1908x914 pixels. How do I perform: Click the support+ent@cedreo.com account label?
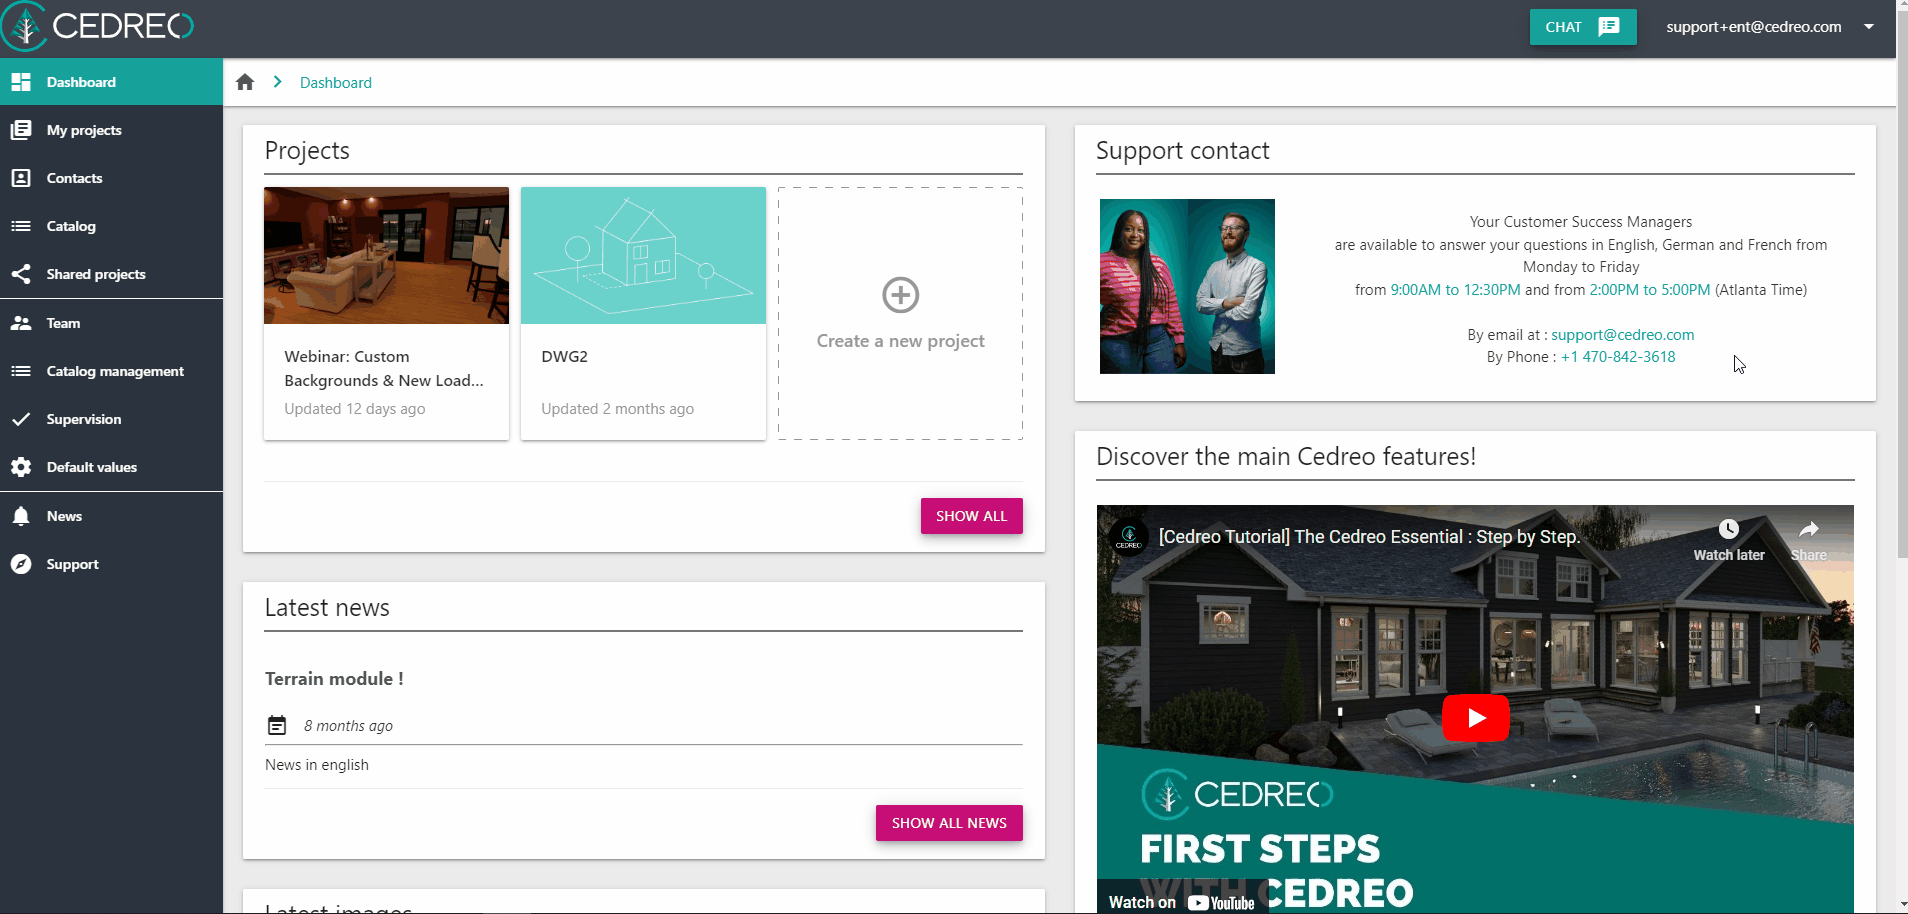[1753, 27]
